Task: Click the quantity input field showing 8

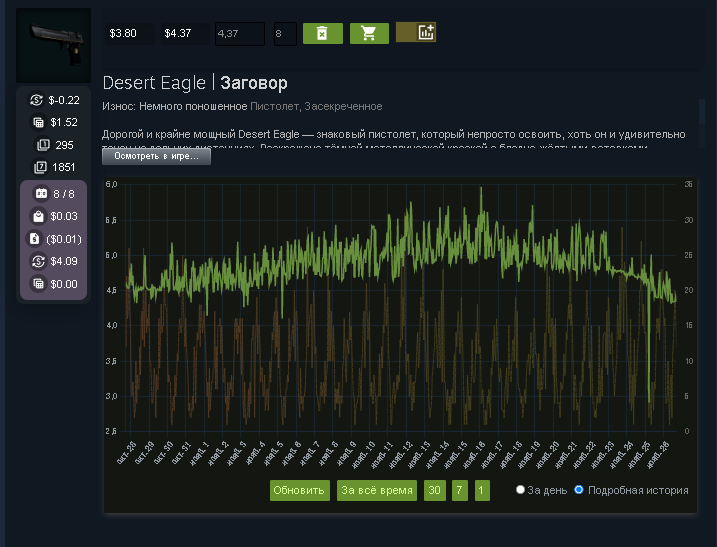Action: (x=285, y=34)
